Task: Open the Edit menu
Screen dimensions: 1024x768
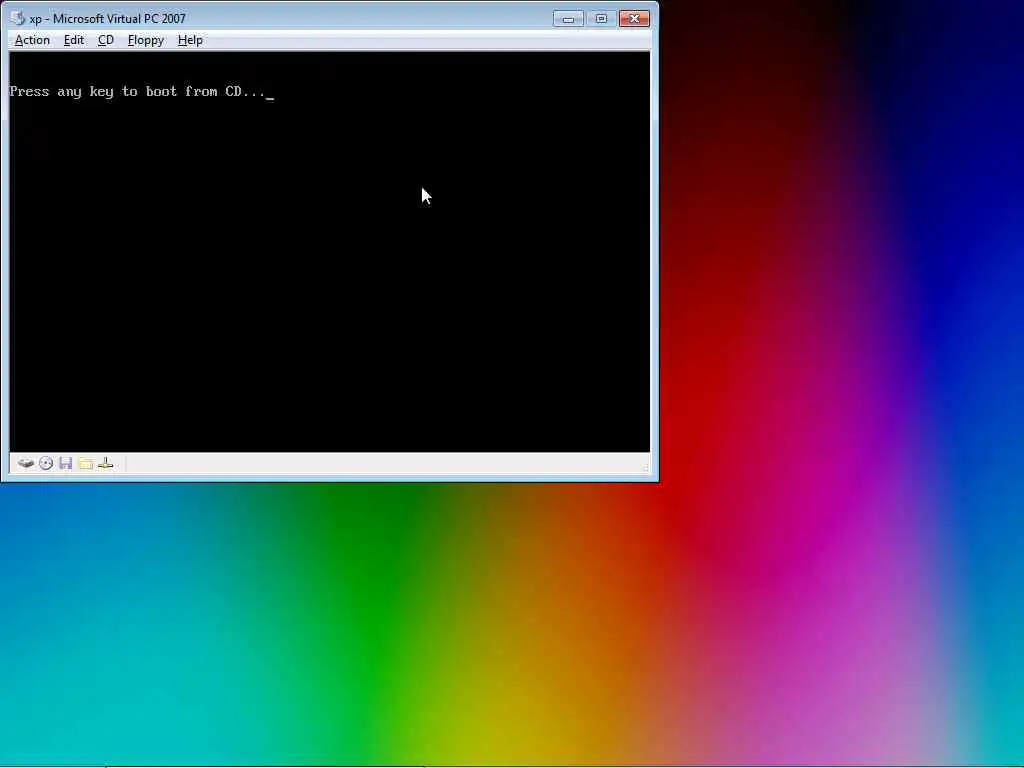Action: coord(74,40)
